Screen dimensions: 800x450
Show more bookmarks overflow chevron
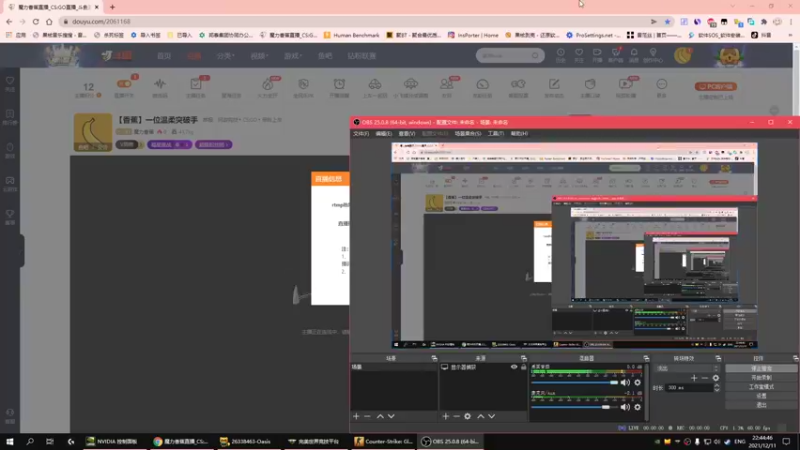(x=791, y=35)
